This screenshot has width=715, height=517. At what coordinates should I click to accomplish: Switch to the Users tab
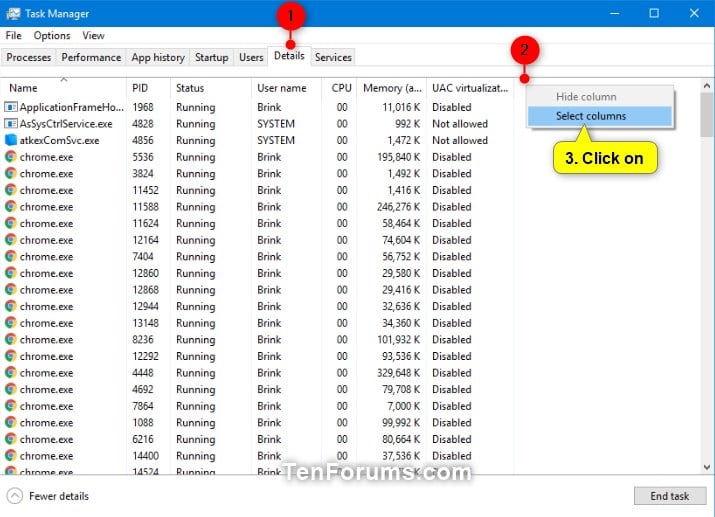(251, 57)
